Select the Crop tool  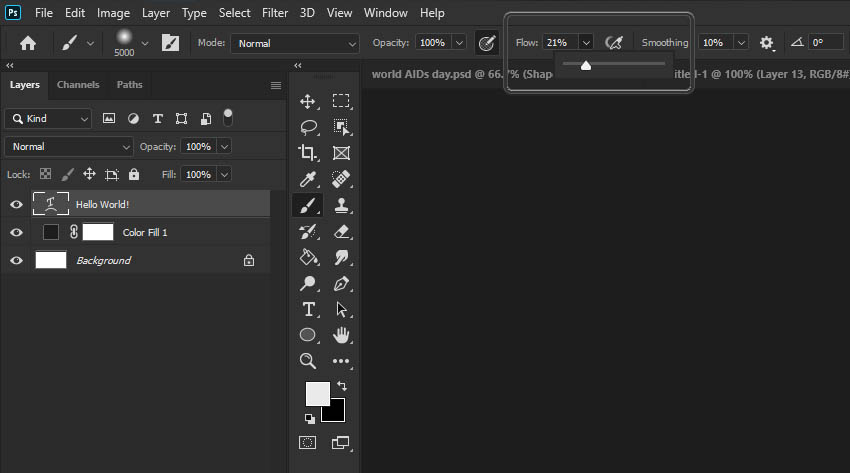click(307, 153)
